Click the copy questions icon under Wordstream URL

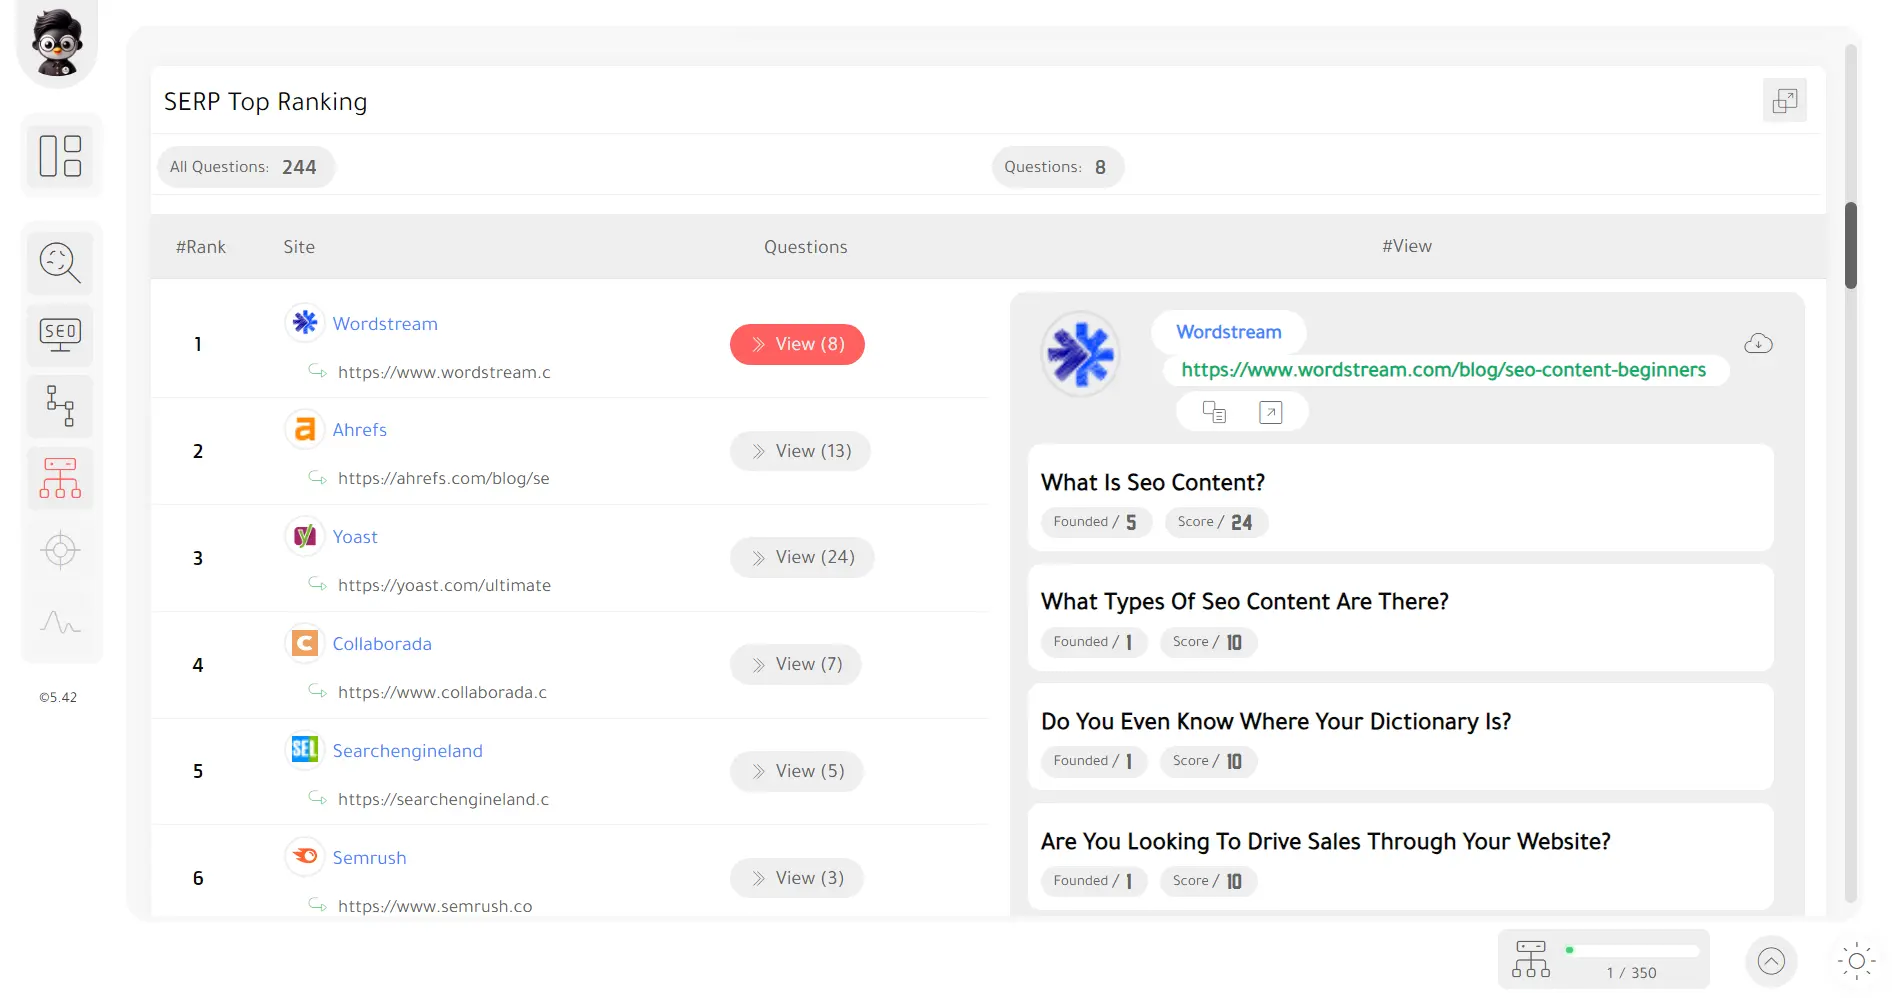(1214, 412)
